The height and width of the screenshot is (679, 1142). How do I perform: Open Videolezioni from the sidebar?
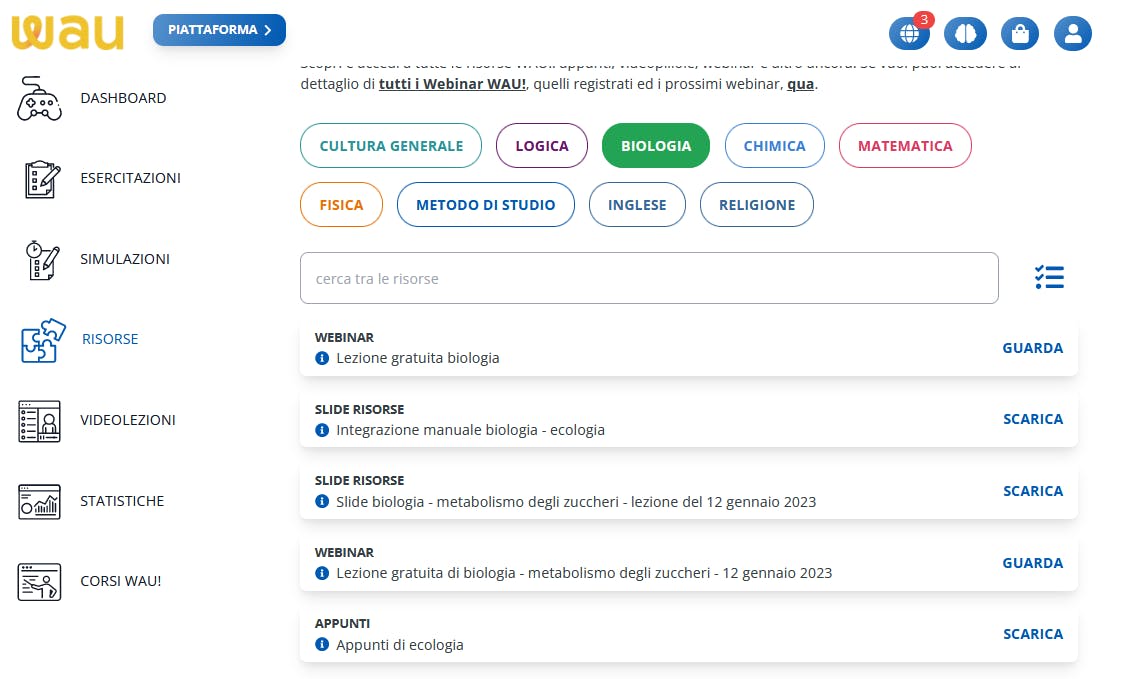(127, 420)
